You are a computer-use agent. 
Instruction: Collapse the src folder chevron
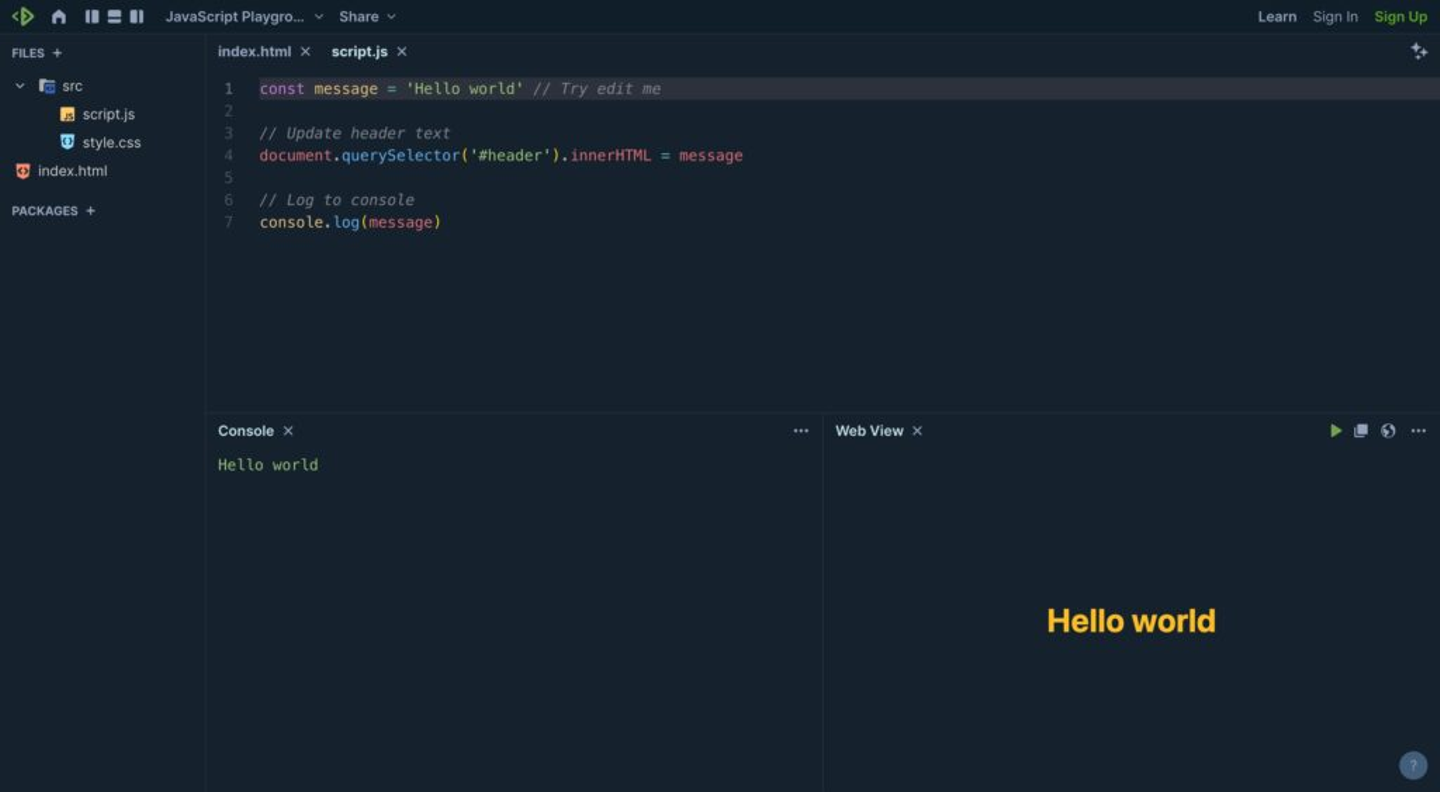click(x=20, y=86)
